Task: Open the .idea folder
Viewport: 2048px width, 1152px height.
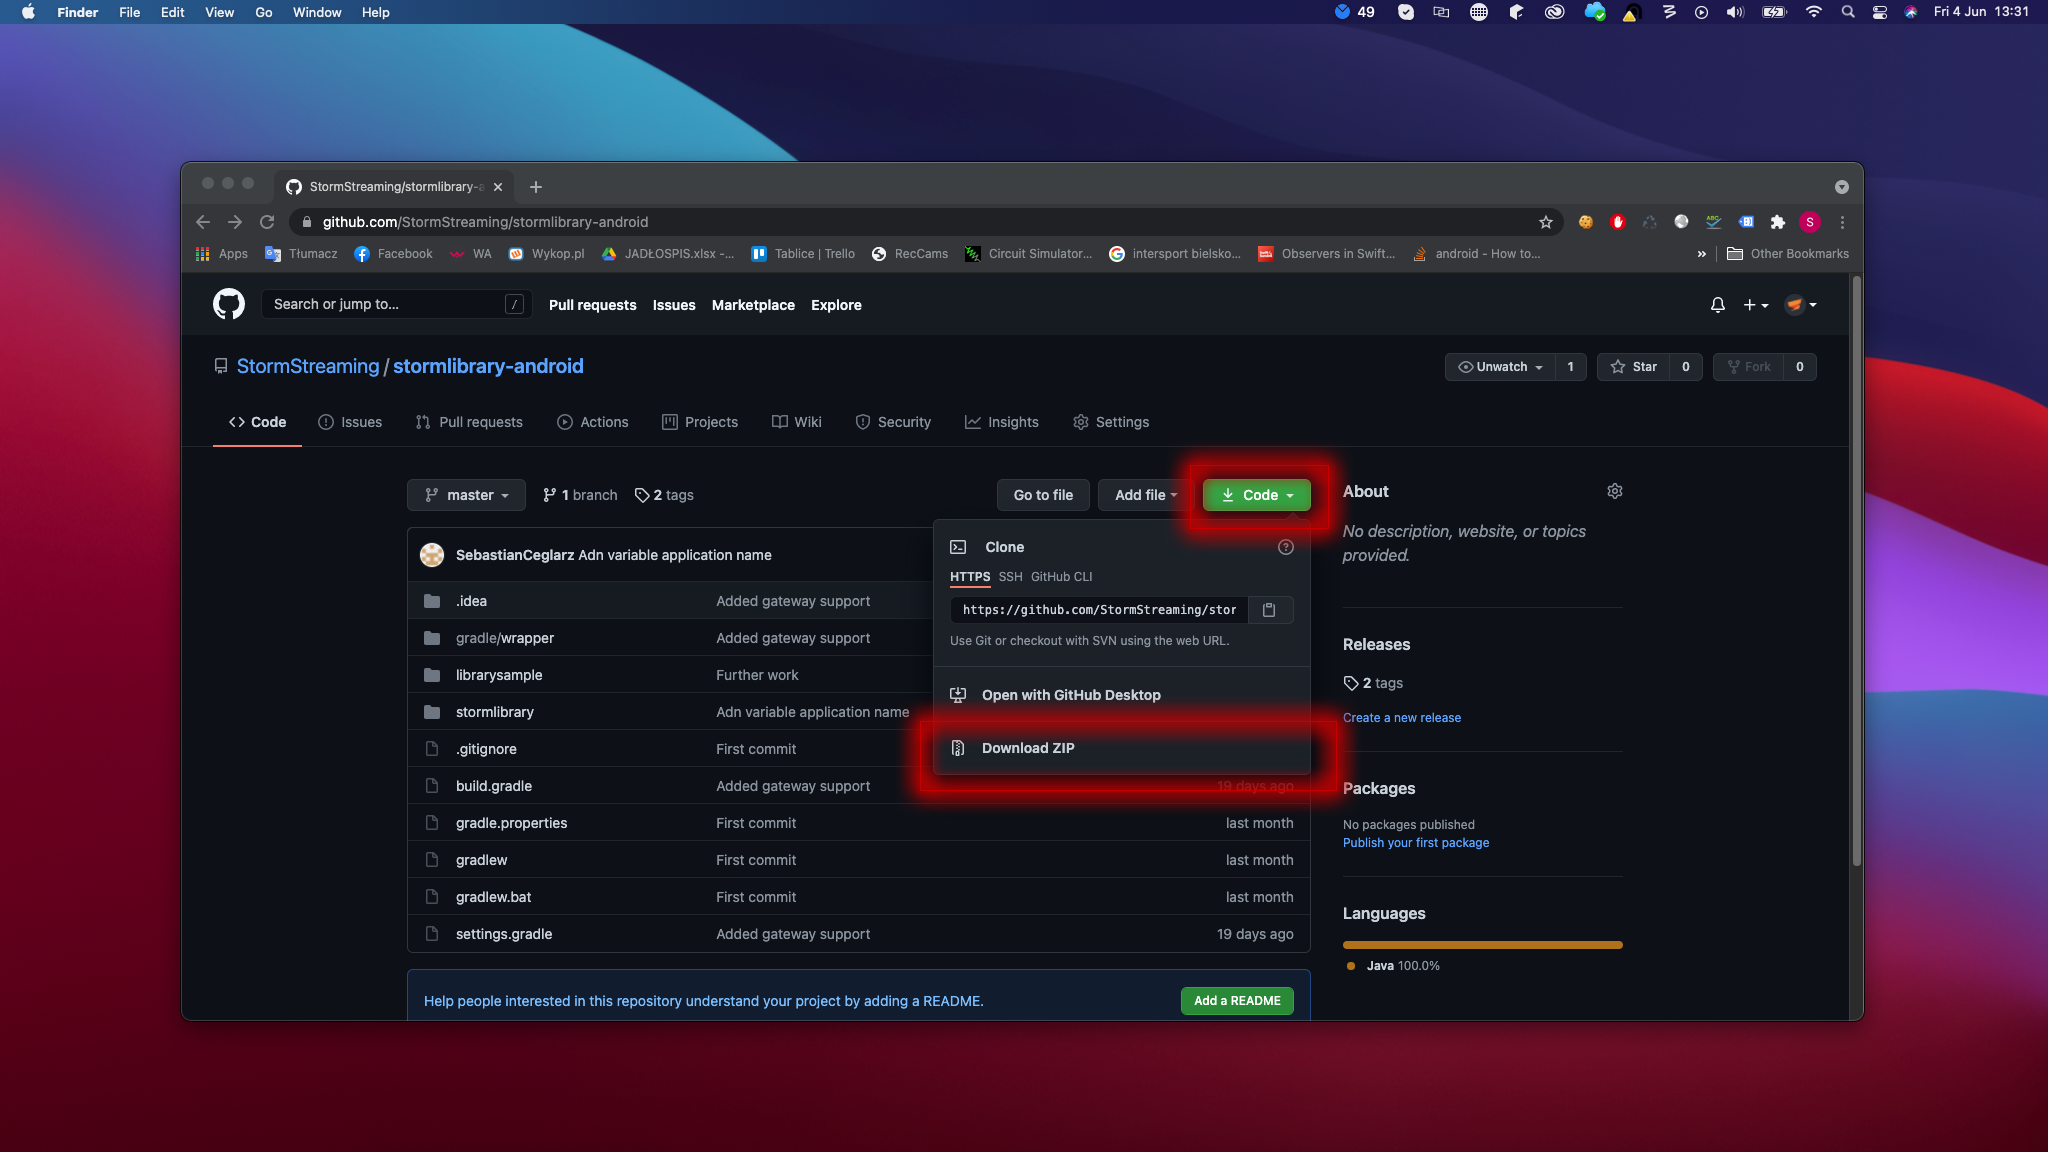Action: pos(471,601)
